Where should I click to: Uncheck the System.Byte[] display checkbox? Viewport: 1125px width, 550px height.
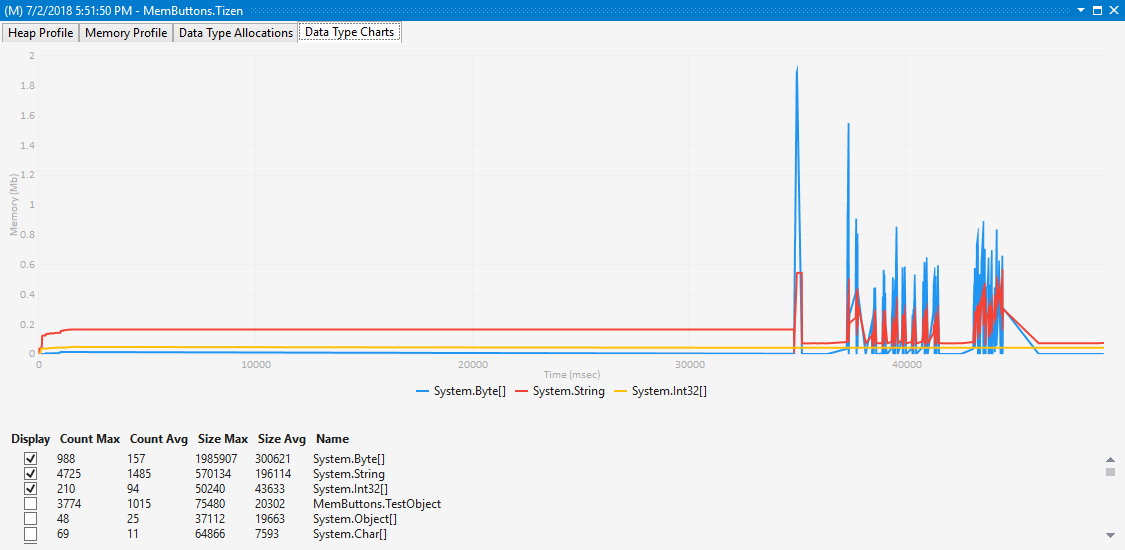click(x=30, y=459)
